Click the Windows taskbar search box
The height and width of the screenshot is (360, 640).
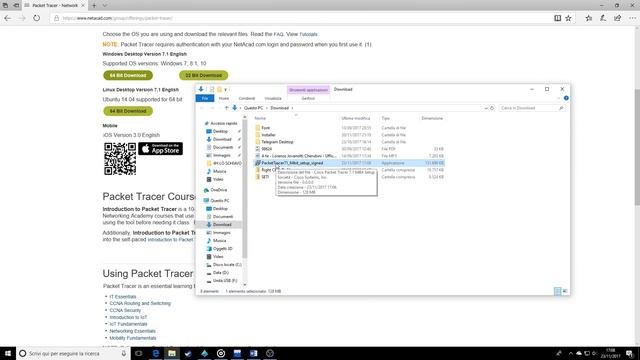[x=72, y=353]
